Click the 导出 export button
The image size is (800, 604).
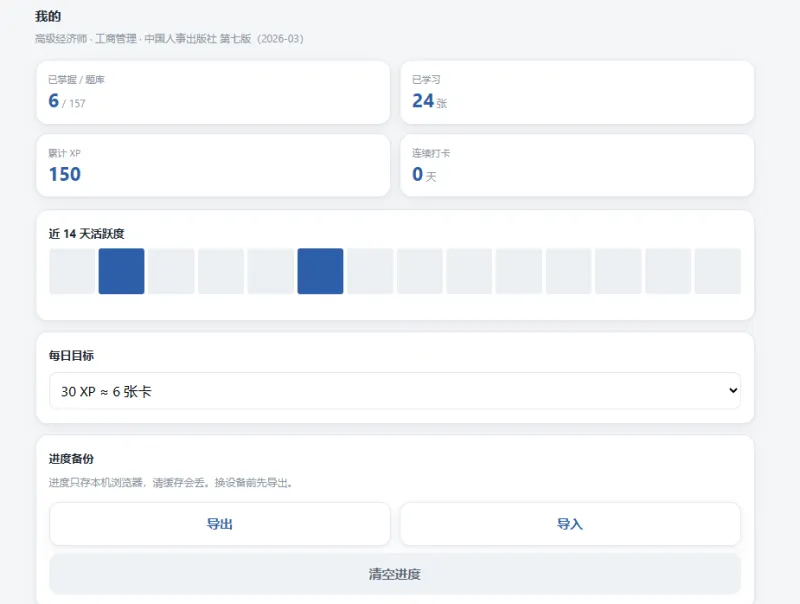coord(220,524)
